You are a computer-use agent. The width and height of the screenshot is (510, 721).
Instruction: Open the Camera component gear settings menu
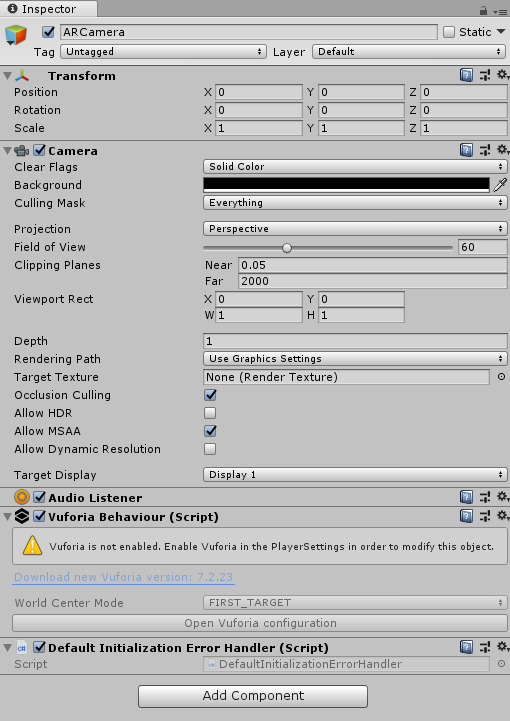tap(503, 150)
